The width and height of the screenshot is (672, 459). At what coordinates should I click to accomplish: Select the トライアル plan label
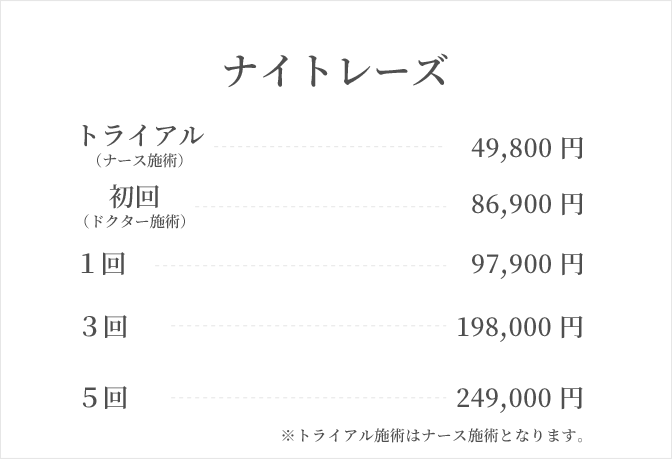pyautogui.click(x=141, y=135)
